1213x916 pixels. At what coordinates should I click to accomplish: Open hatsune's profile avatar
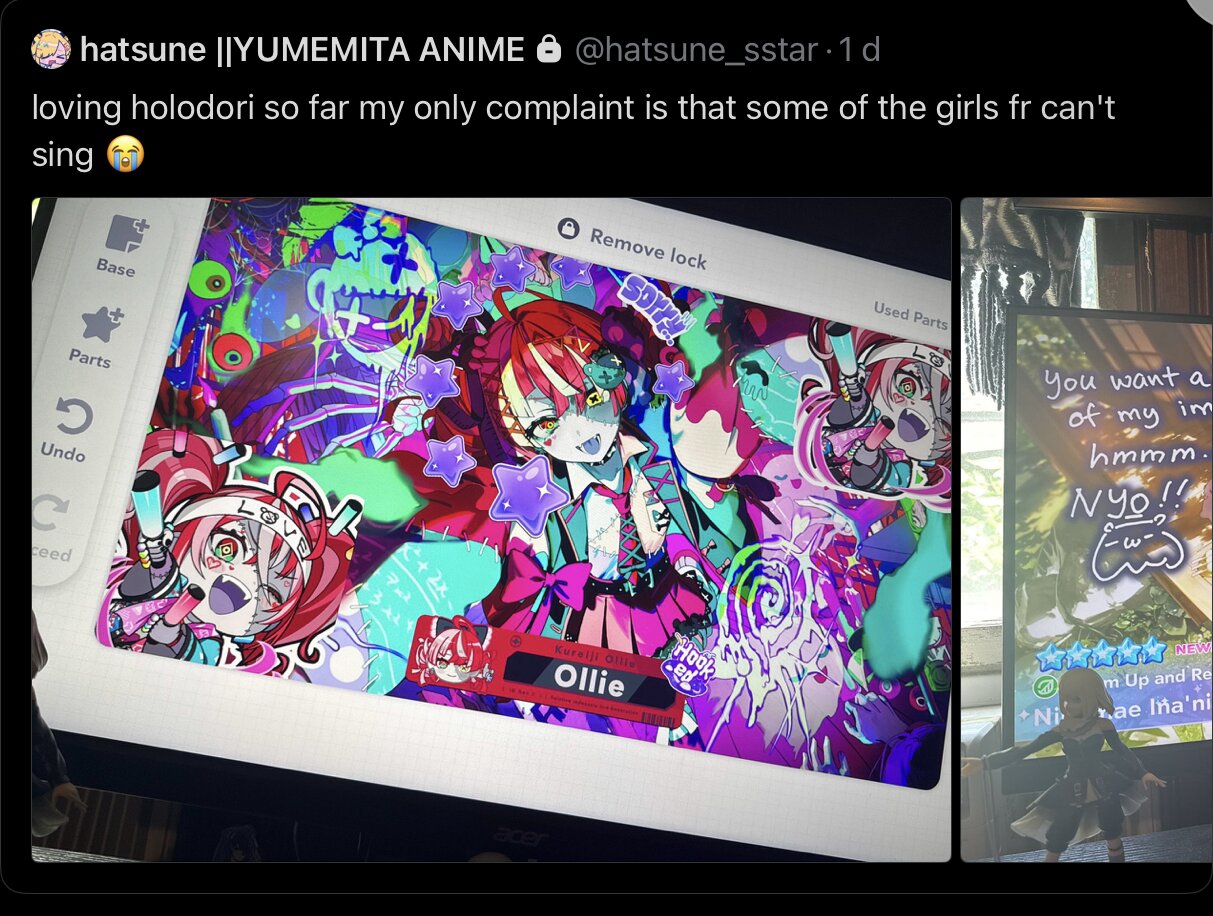51,49
